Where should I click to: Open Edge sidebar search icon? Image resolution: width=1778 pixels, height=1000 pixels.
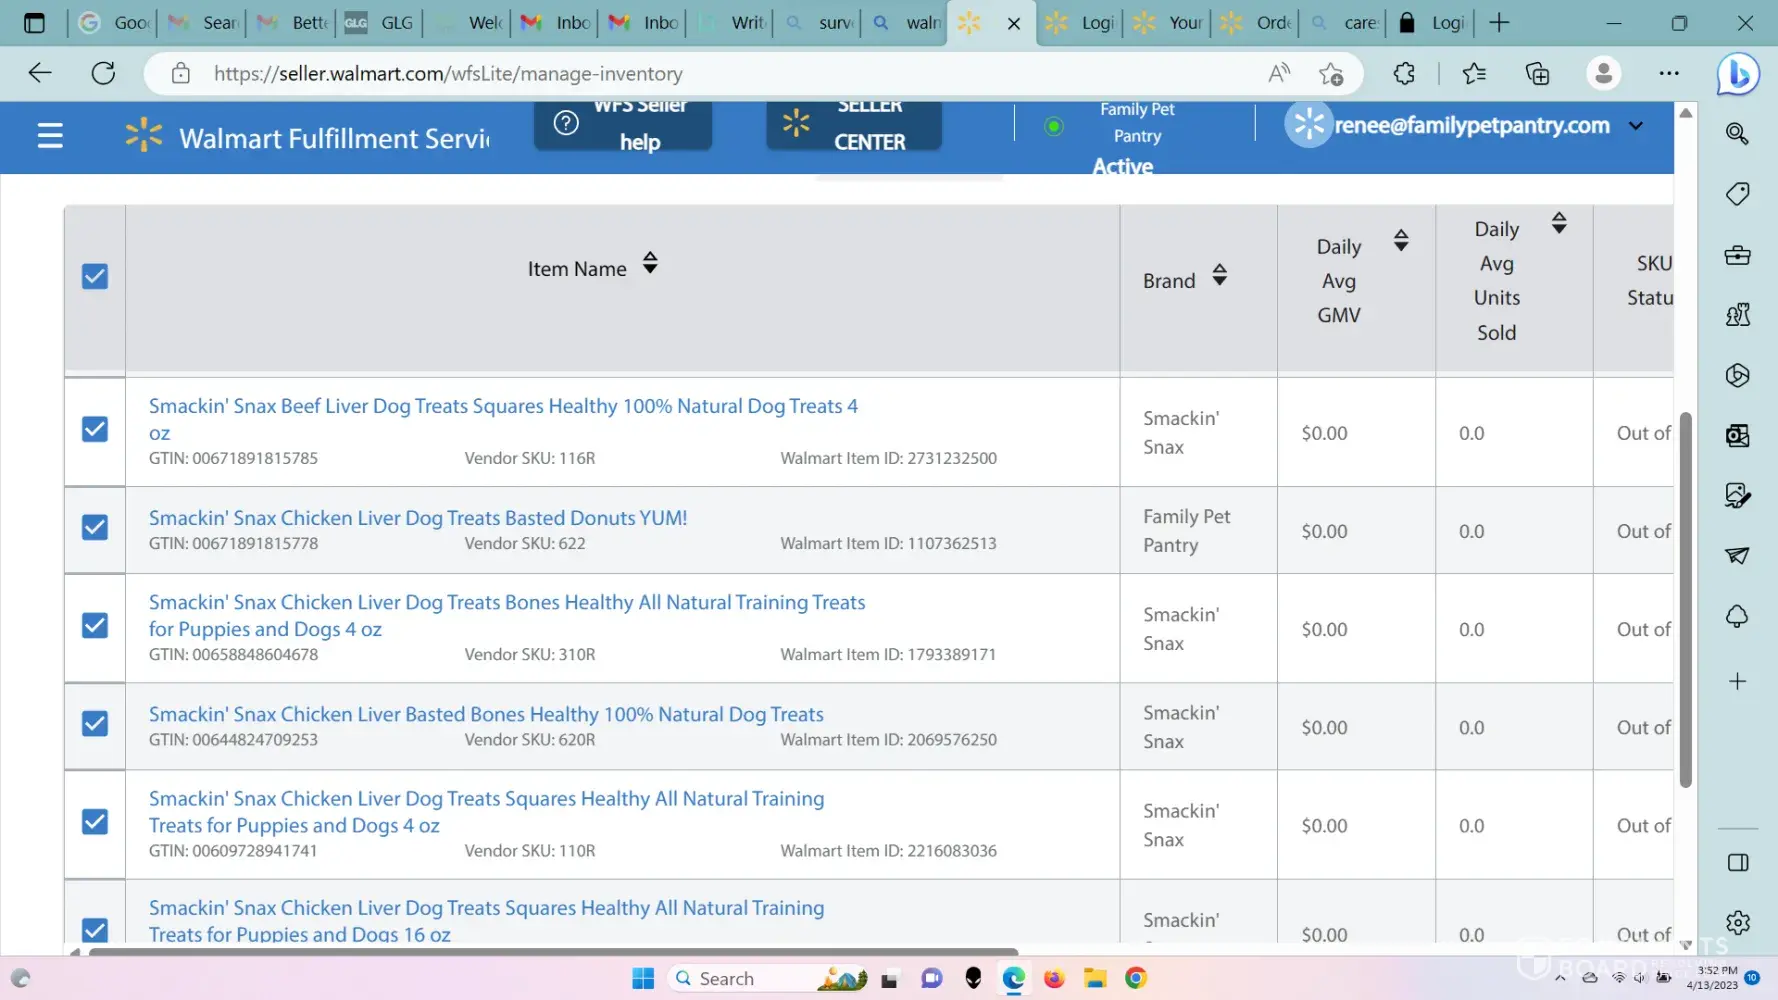(x=1737, y=133)
